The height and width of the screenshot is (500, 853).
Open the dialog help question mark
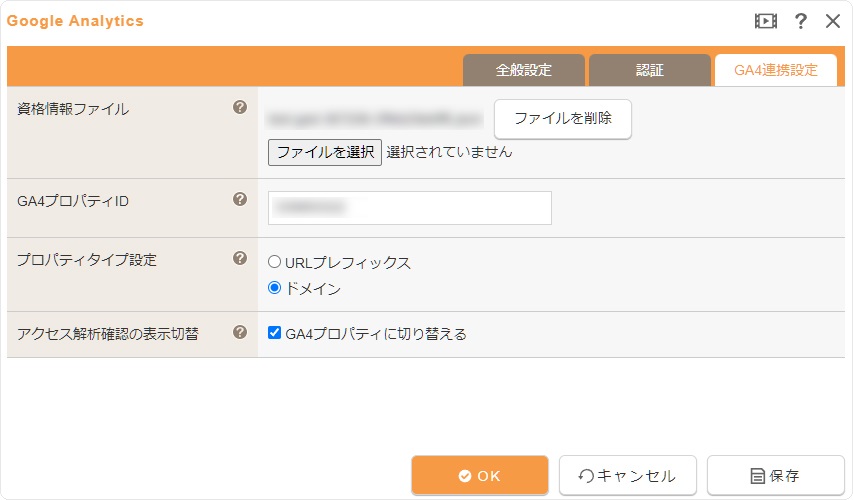coord(800,21)
